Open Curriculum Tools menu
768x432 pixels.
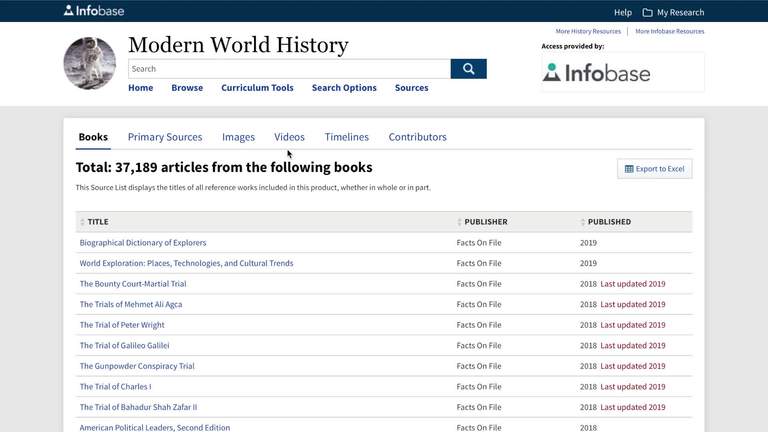pos(257,88)
